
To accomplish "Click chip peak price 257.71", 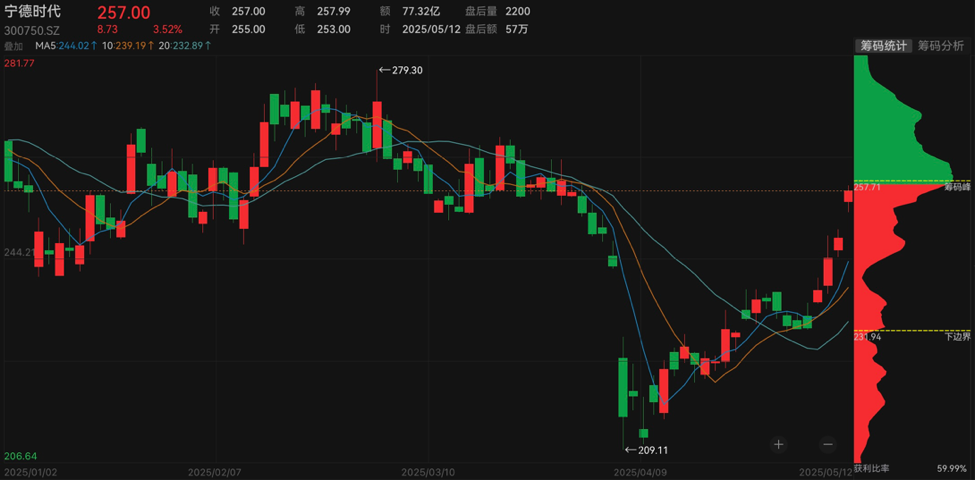I will coord(866,187).
